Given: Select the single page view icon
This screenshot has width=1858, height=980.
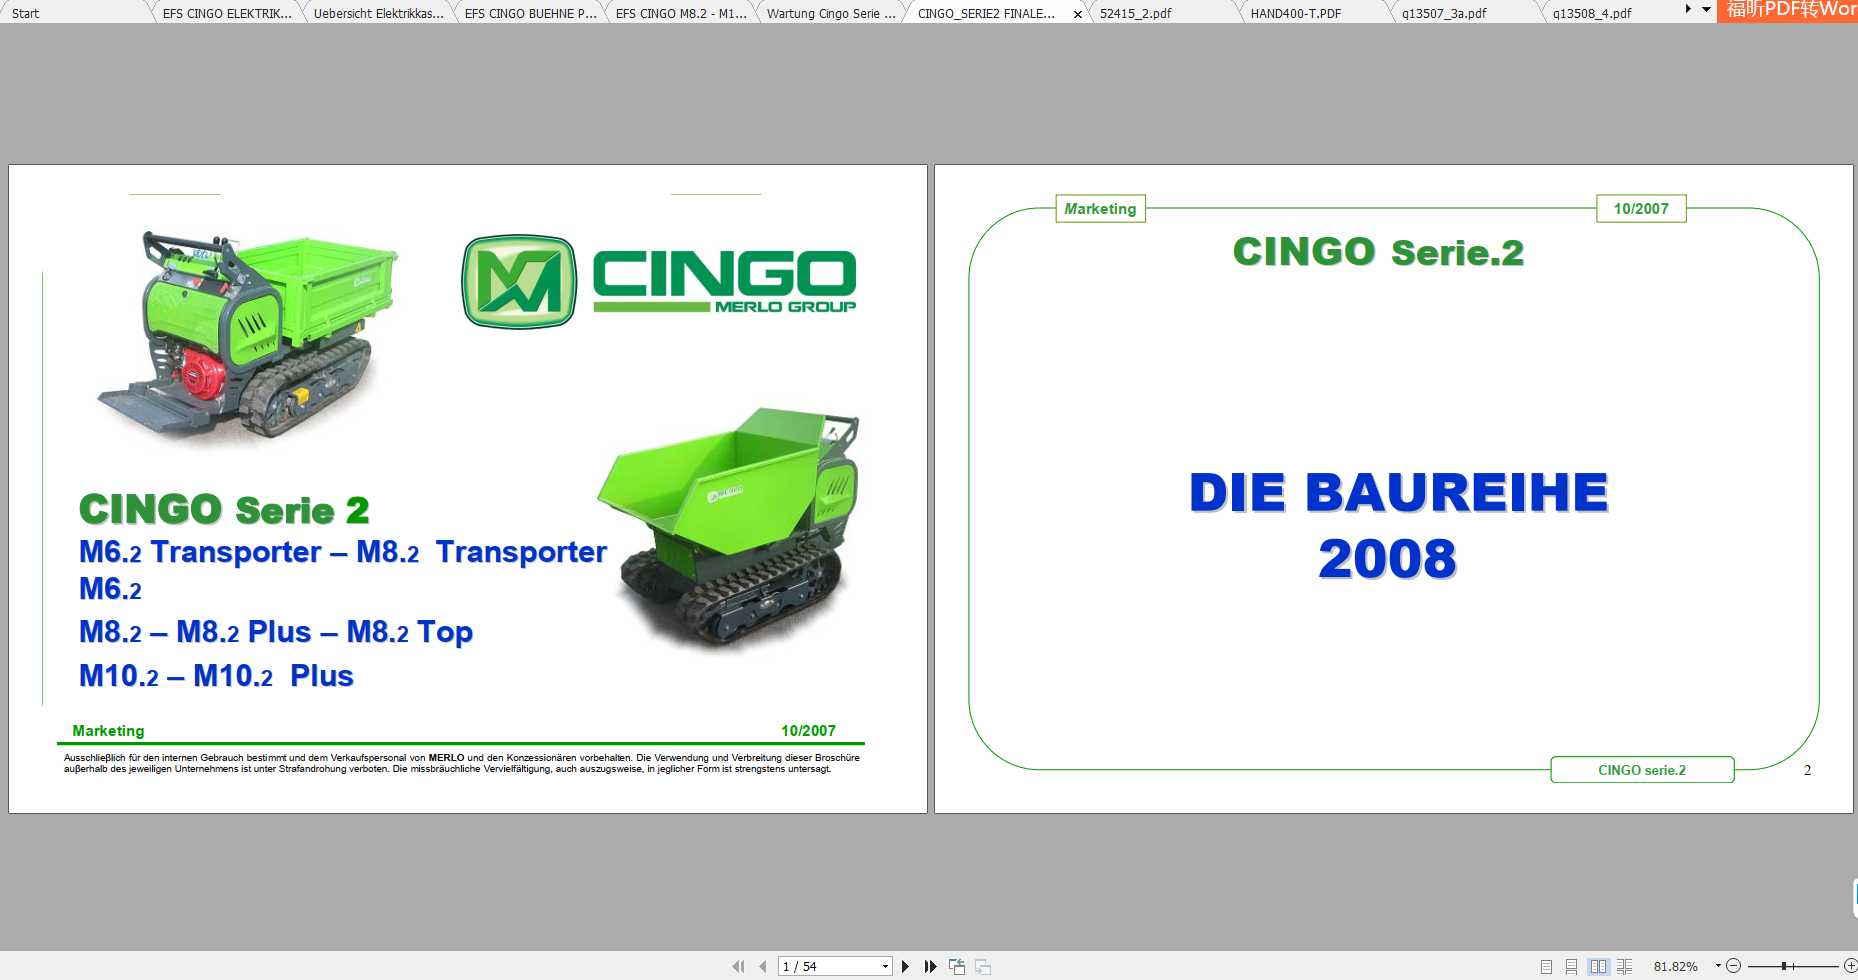Looking at the screenshot, I should tap(1547, 966).
